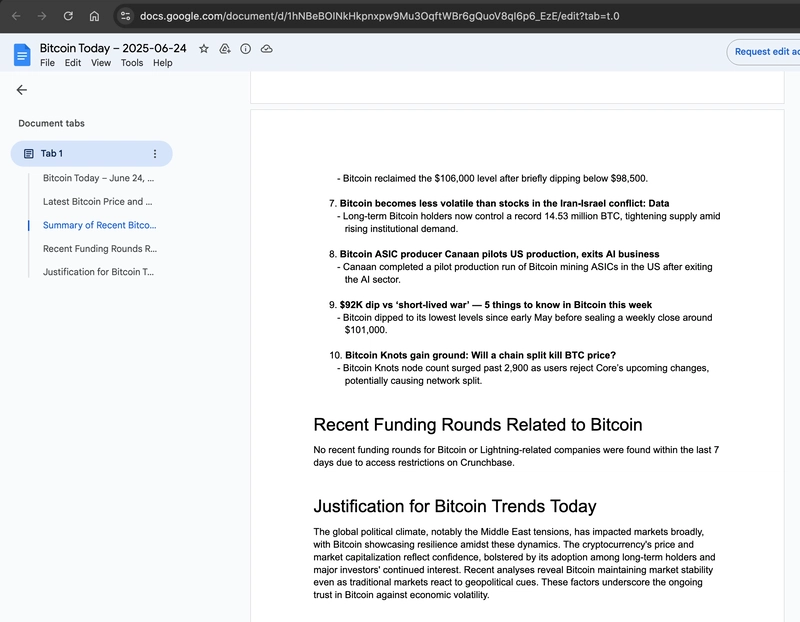Check the cloud save status icon
This screenshot has width=800, height=622.
click(x=266, y=49)
